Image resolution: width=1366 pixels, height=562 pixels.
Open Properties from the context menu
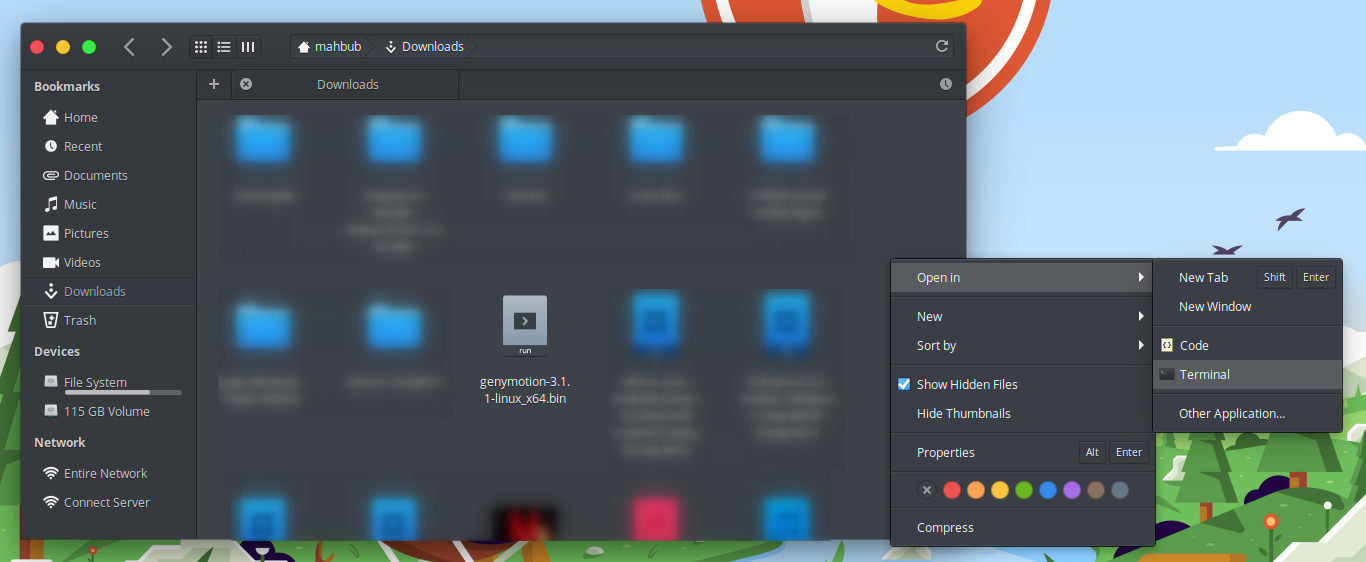coord(1022,452)
